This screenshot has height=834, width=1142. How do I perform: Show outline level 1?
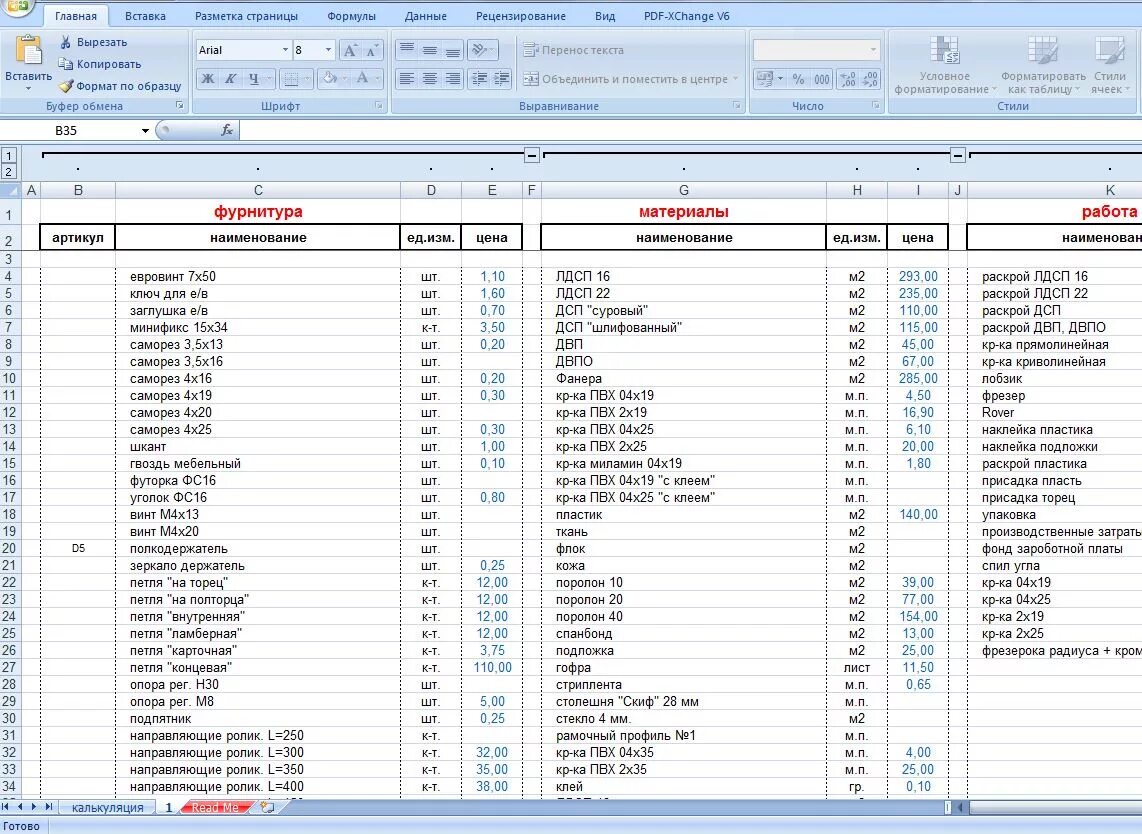point(9,155)
